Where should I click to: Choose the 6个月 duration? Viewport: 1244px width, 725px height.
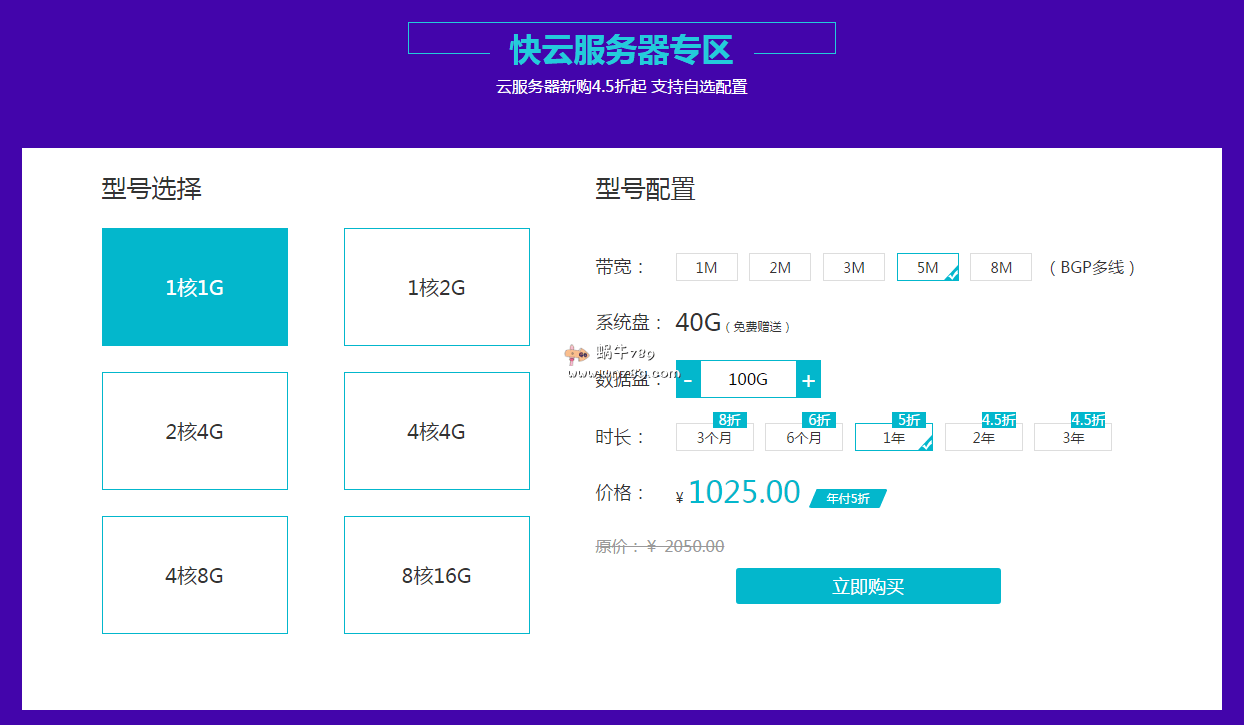pos(804,437)
